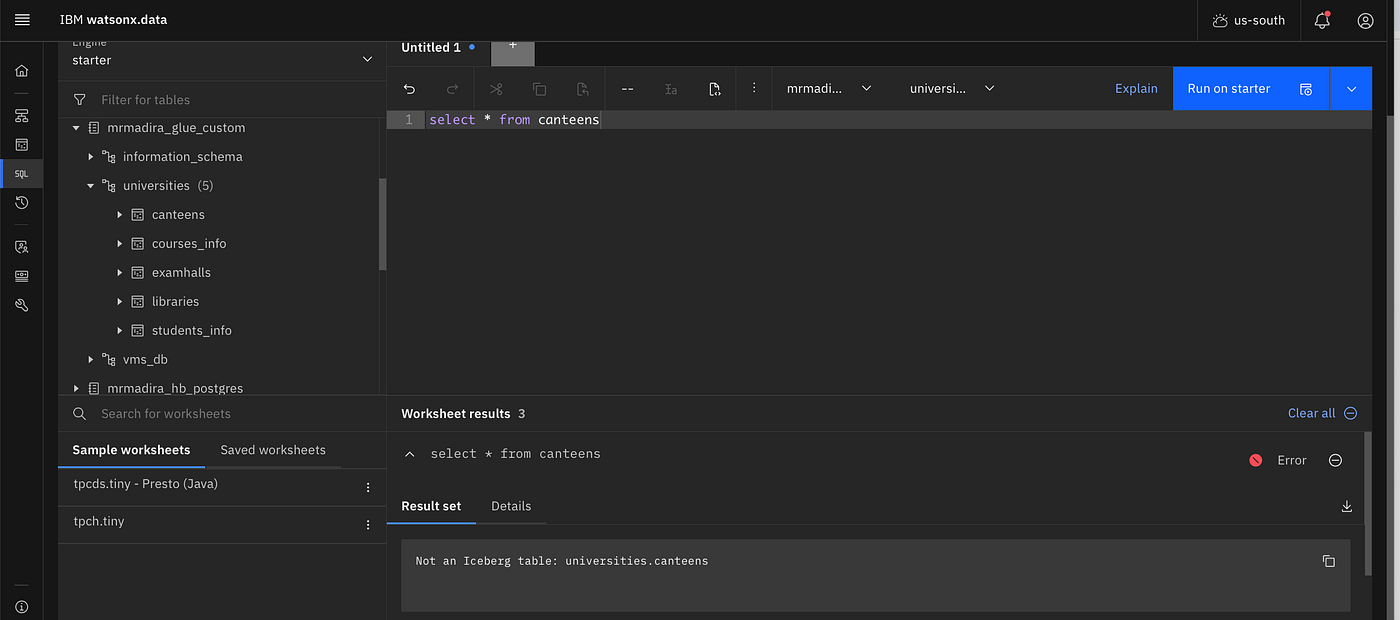Viewport: 1400px width, 620px height.
Task: Copy the selected SQL text
Action: (x=540, y=89)
